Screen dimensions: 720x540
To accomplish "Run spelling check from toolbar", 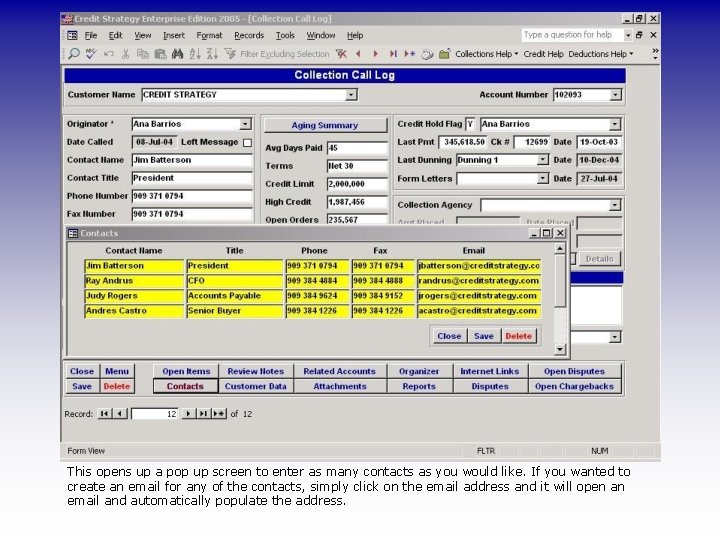I will point(91,54).
